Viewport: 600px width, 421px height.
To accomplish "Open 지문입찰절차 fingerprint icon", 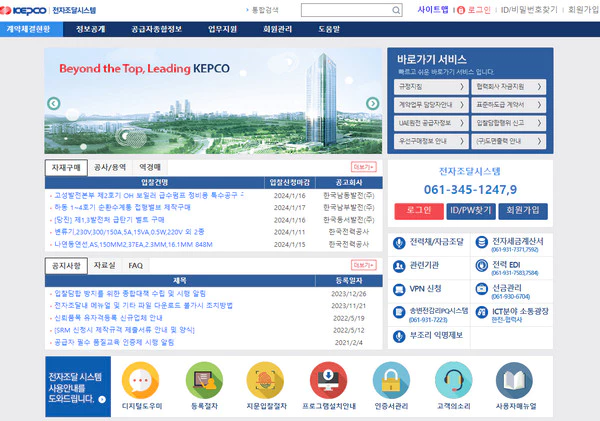I will 266,380.
